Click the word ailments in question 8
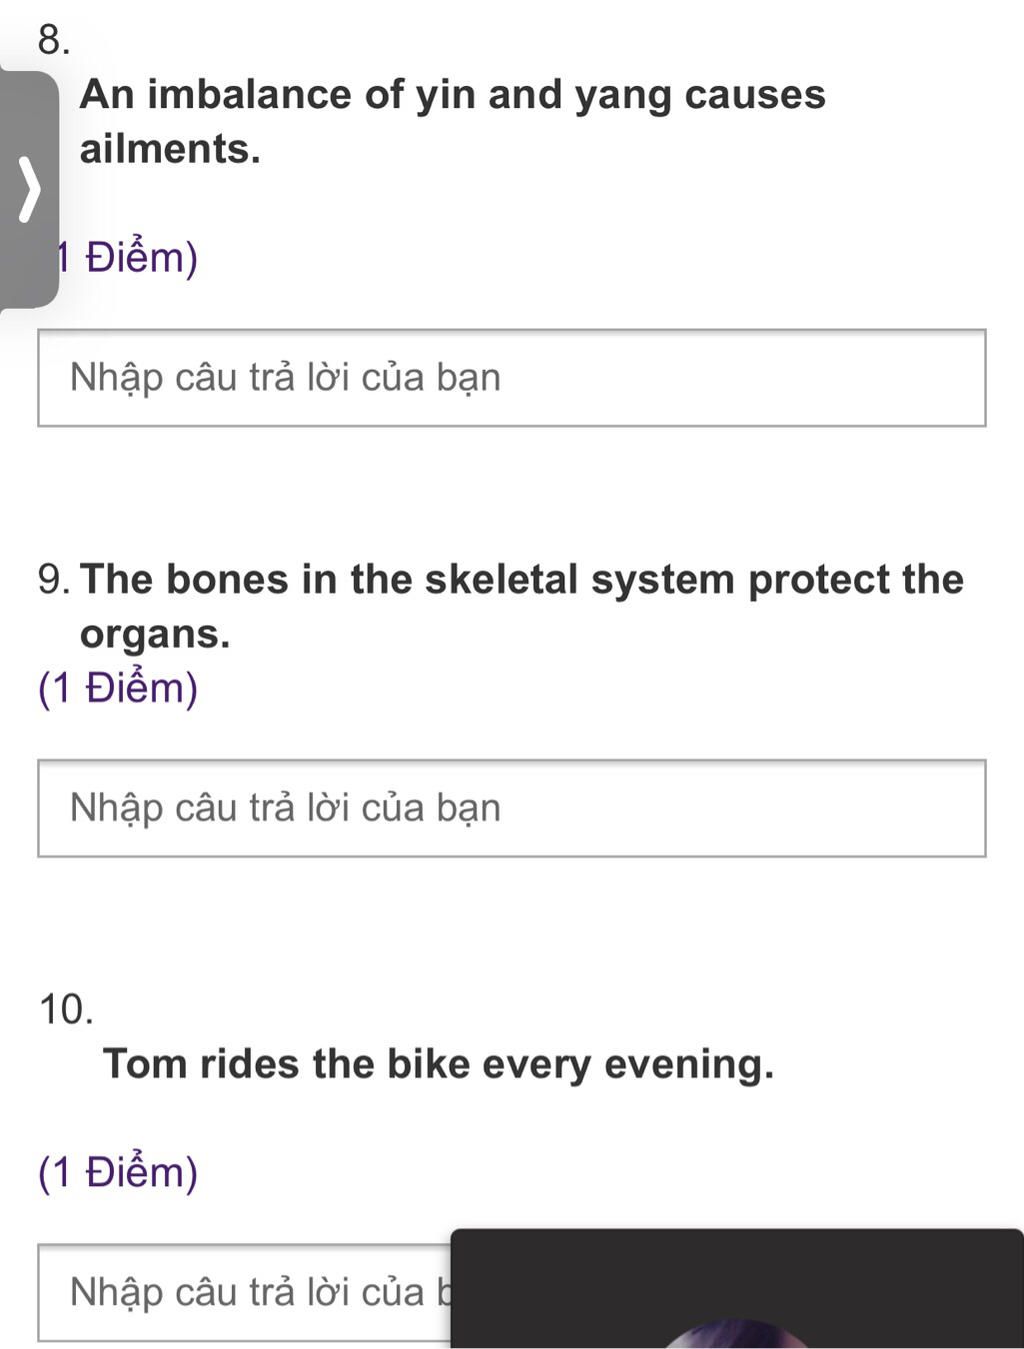This screenshot has width=1024, height=1349. point(170,149)
